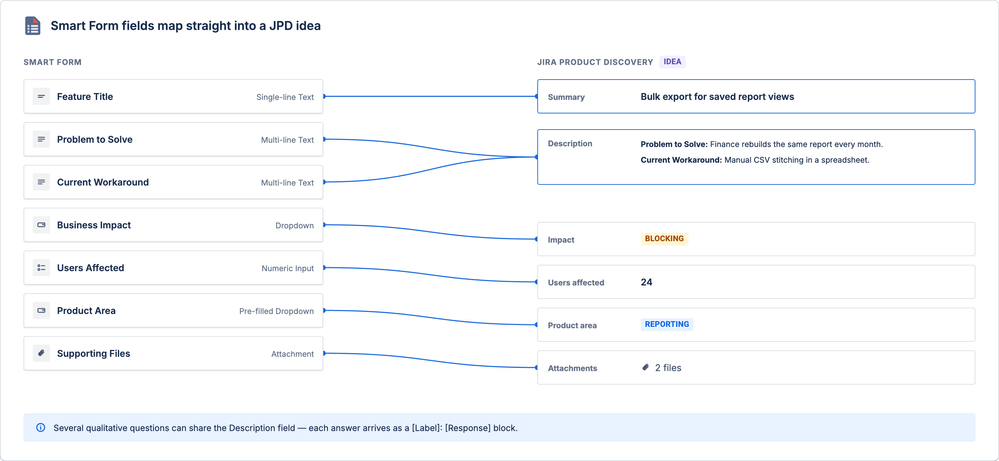999x461 pixels.
Task: Click the Product Area dropdown icon
Action: click(x=41, y=311)
